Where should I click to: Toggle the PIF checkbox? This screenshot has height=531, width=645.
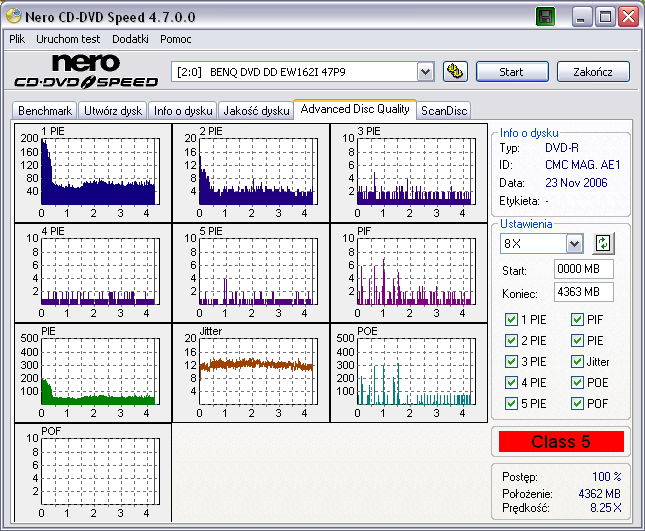578,320
